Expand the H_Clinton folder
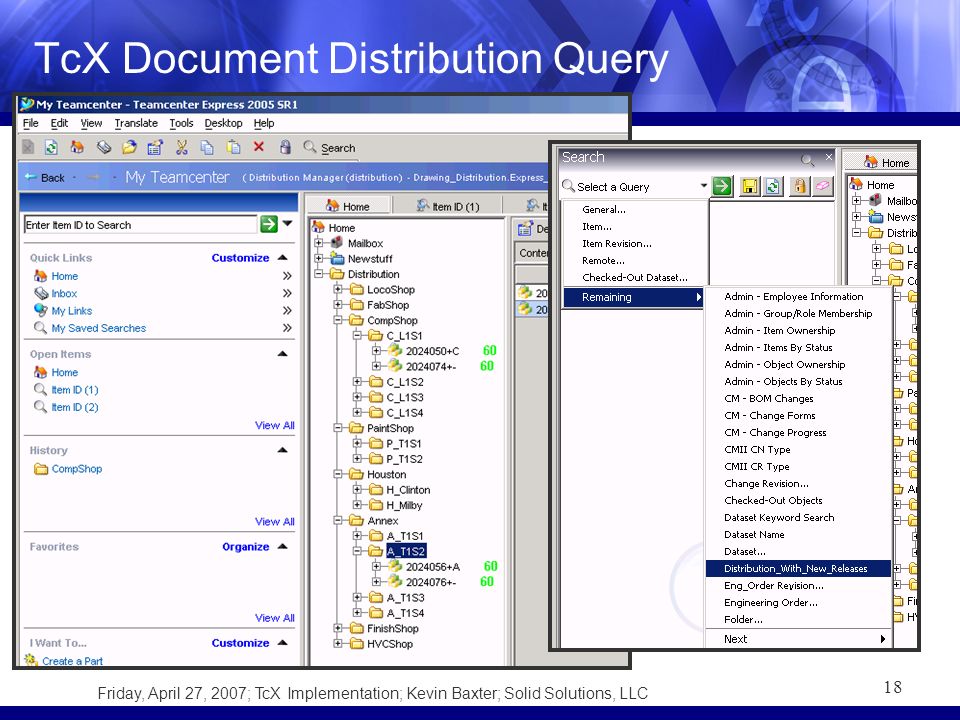The height and width of the screenshot is (720, 960). 357,489
